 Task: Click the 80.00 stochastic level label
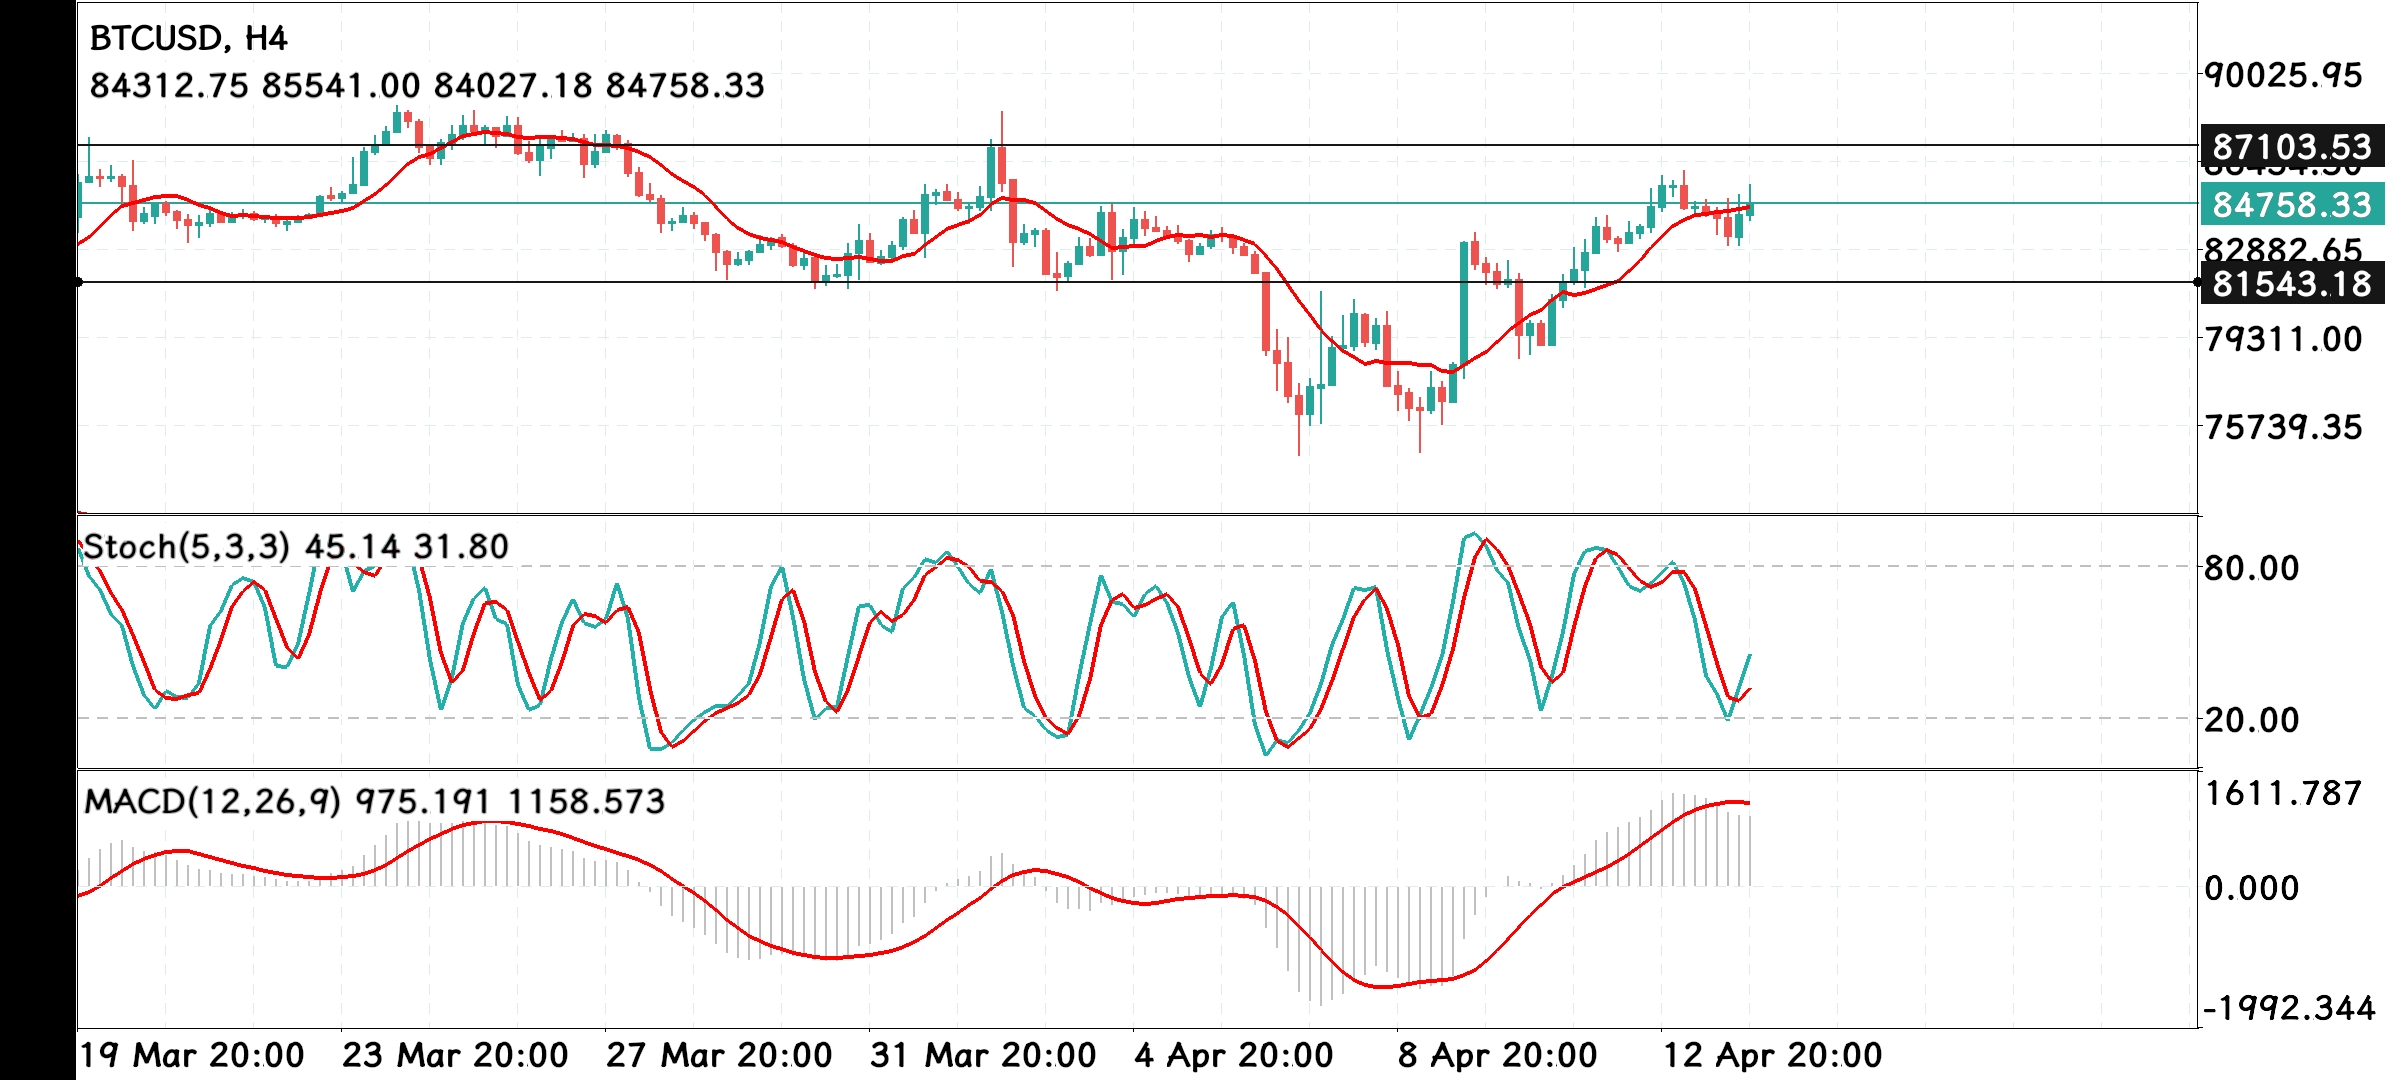click(x=2251, y=568)
